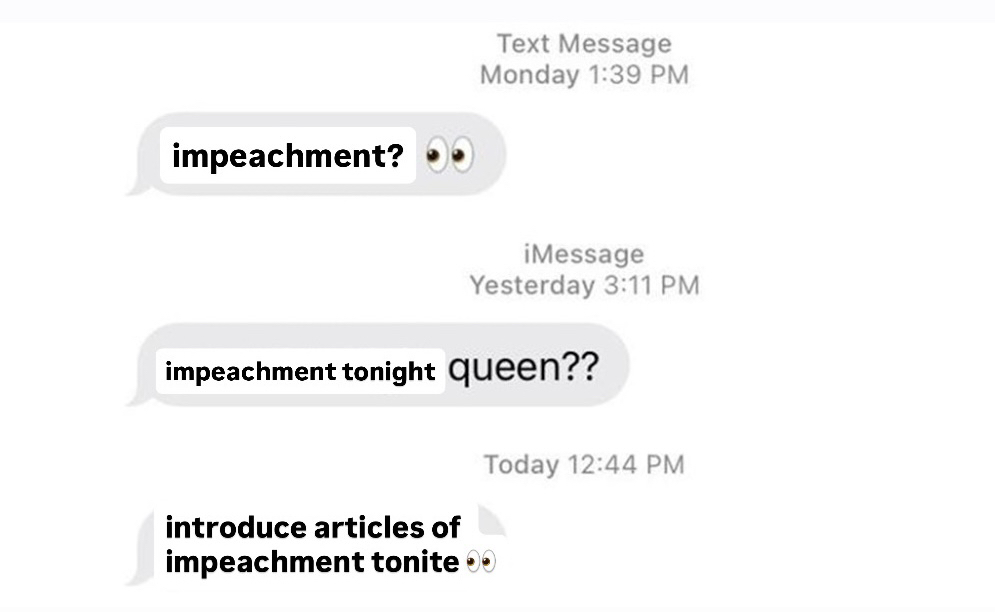This screenshot has height=612, width=995.
Task: Tap the "Today 12:44 PM" timestamp
Action: click(x=584, y=464)
